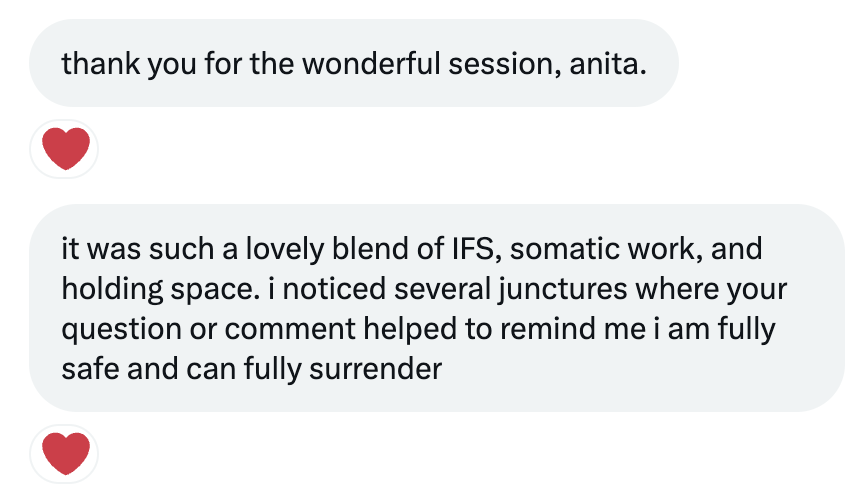Click the word 'surrender' ending the message

coord(376,369)
